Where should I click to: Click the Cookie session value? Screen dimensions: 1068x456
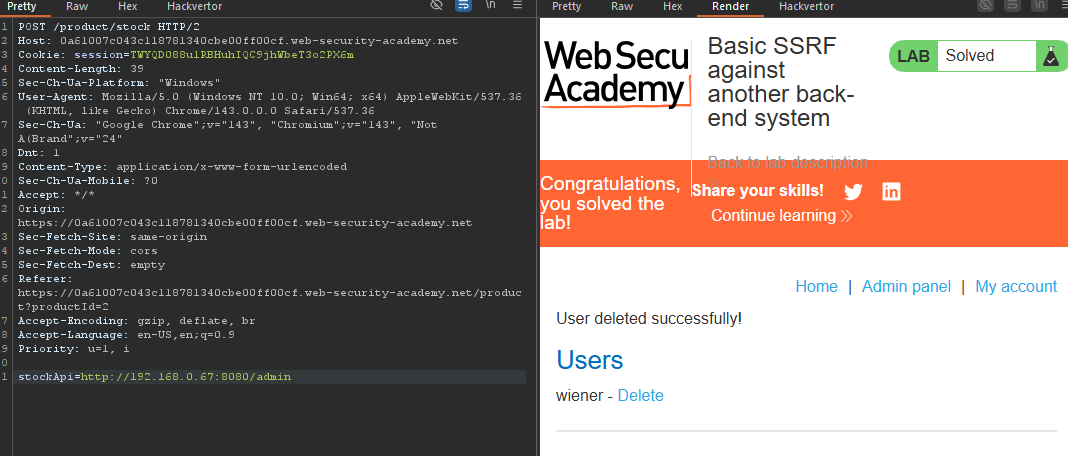pyautogui.click(x=242, y=55)
